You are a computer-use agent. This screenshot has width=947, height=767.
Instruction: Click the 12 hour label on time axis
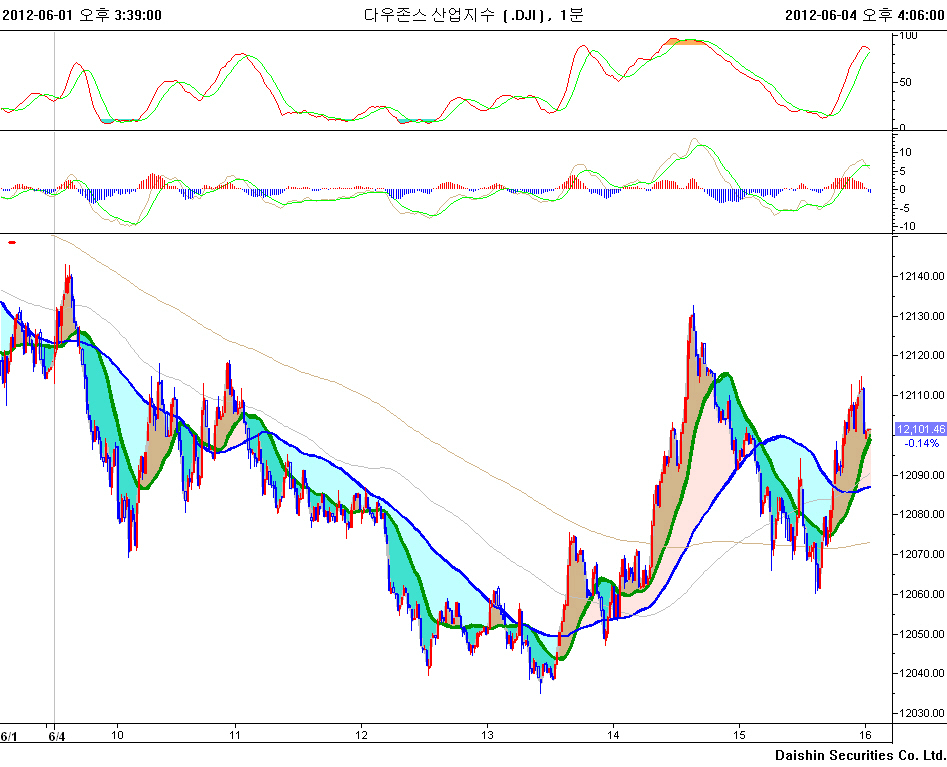361,736
